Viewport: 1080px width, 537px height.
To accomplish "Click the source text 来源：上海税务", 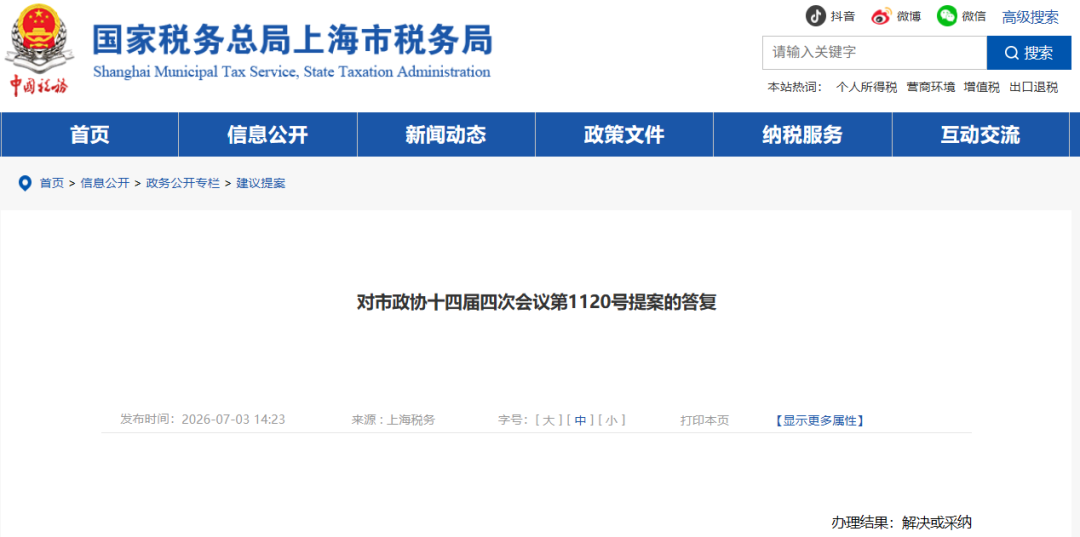I will click(x=393, y=420).
